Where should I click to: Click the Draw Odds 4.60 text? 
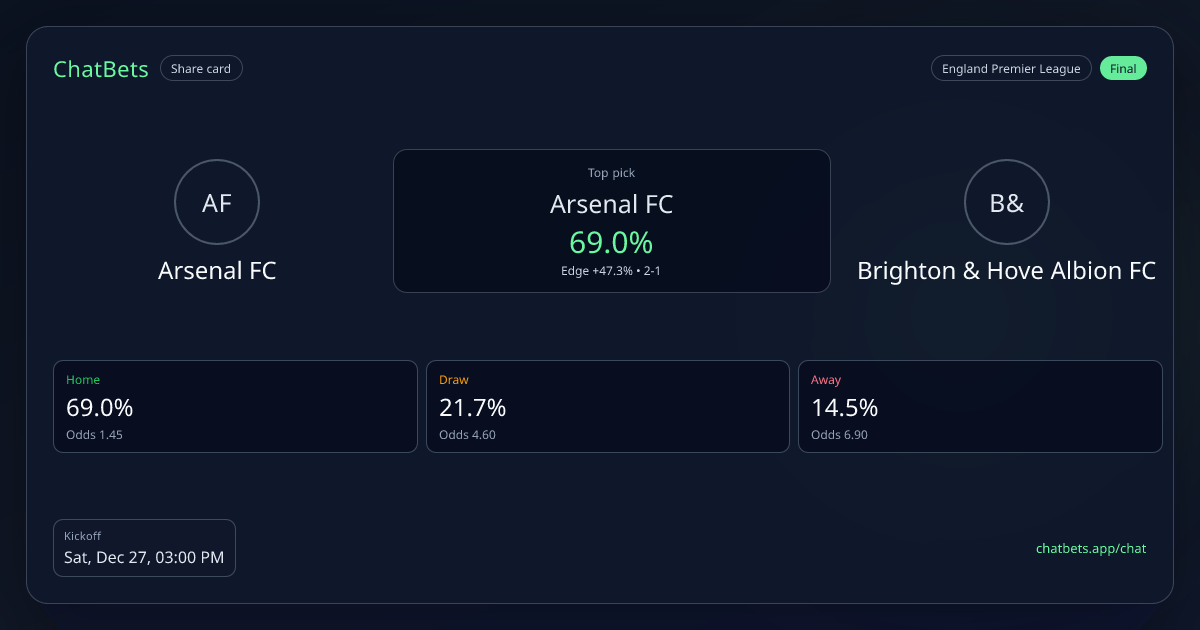tap(467, 435)
